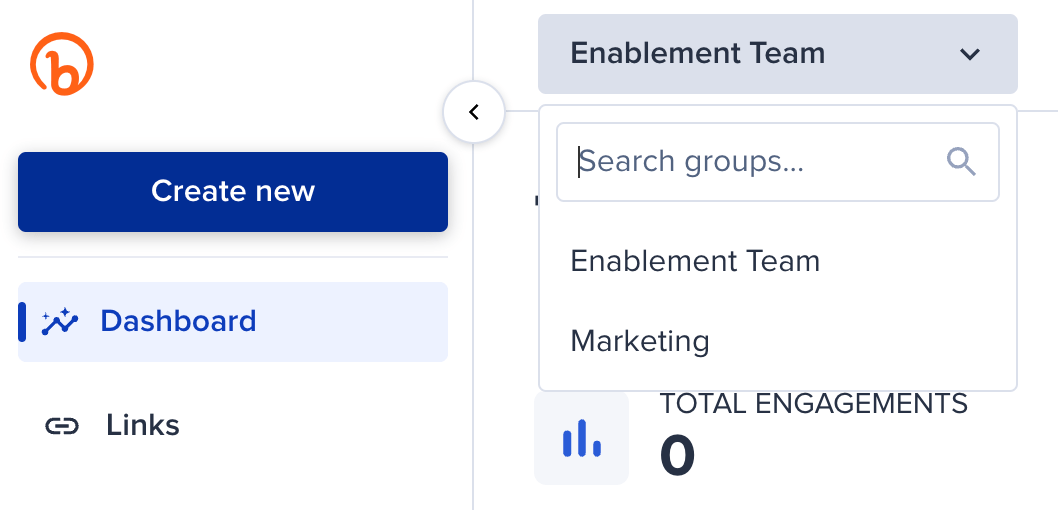This screenshot has width=1058, height=510.
Task: Go to the Dashboard page
Action: click(178, 321)
